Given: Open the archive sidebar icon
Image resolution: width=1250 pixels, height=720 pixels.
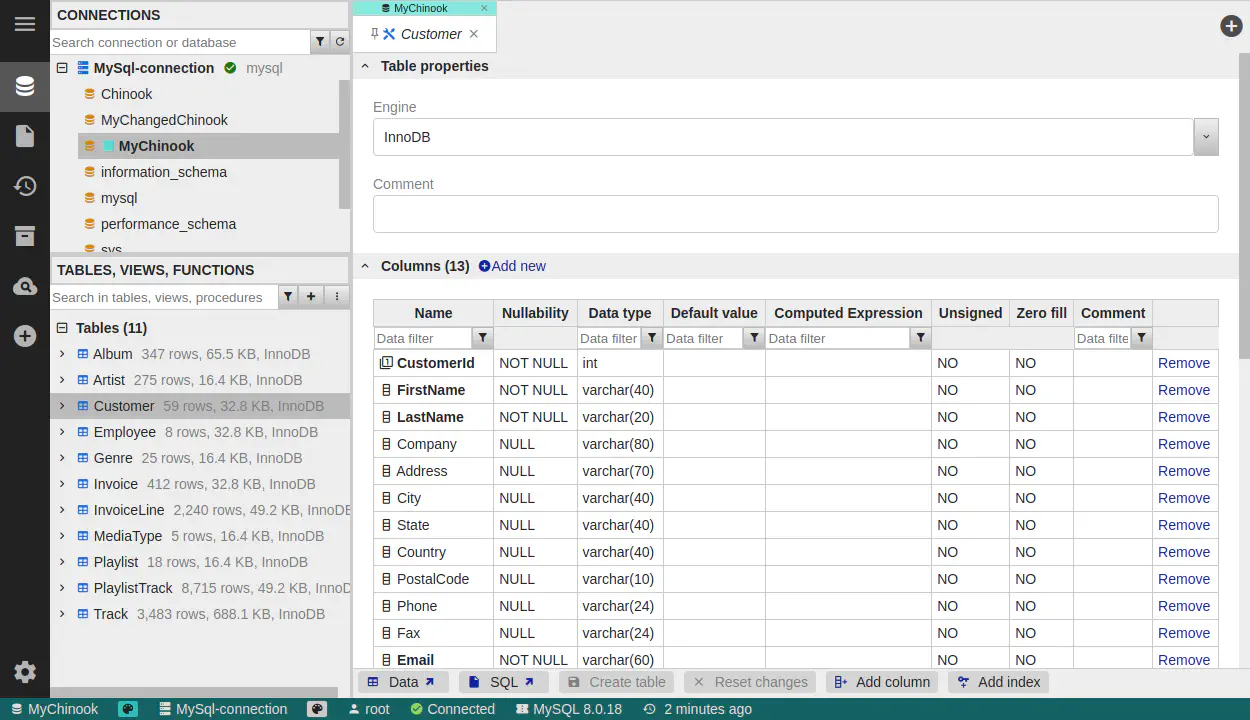Looking at the screenshot, I should coord(25,236).
